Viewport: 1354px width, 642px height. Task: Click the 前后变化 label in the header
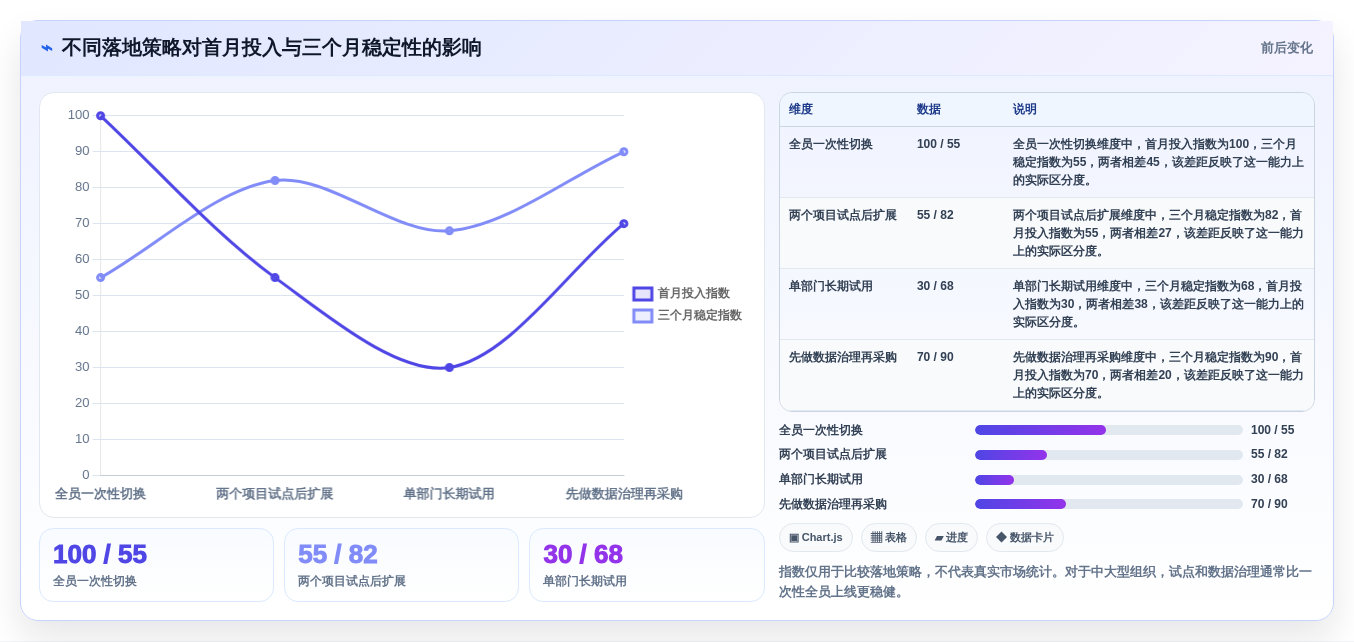pos(1286,48)
